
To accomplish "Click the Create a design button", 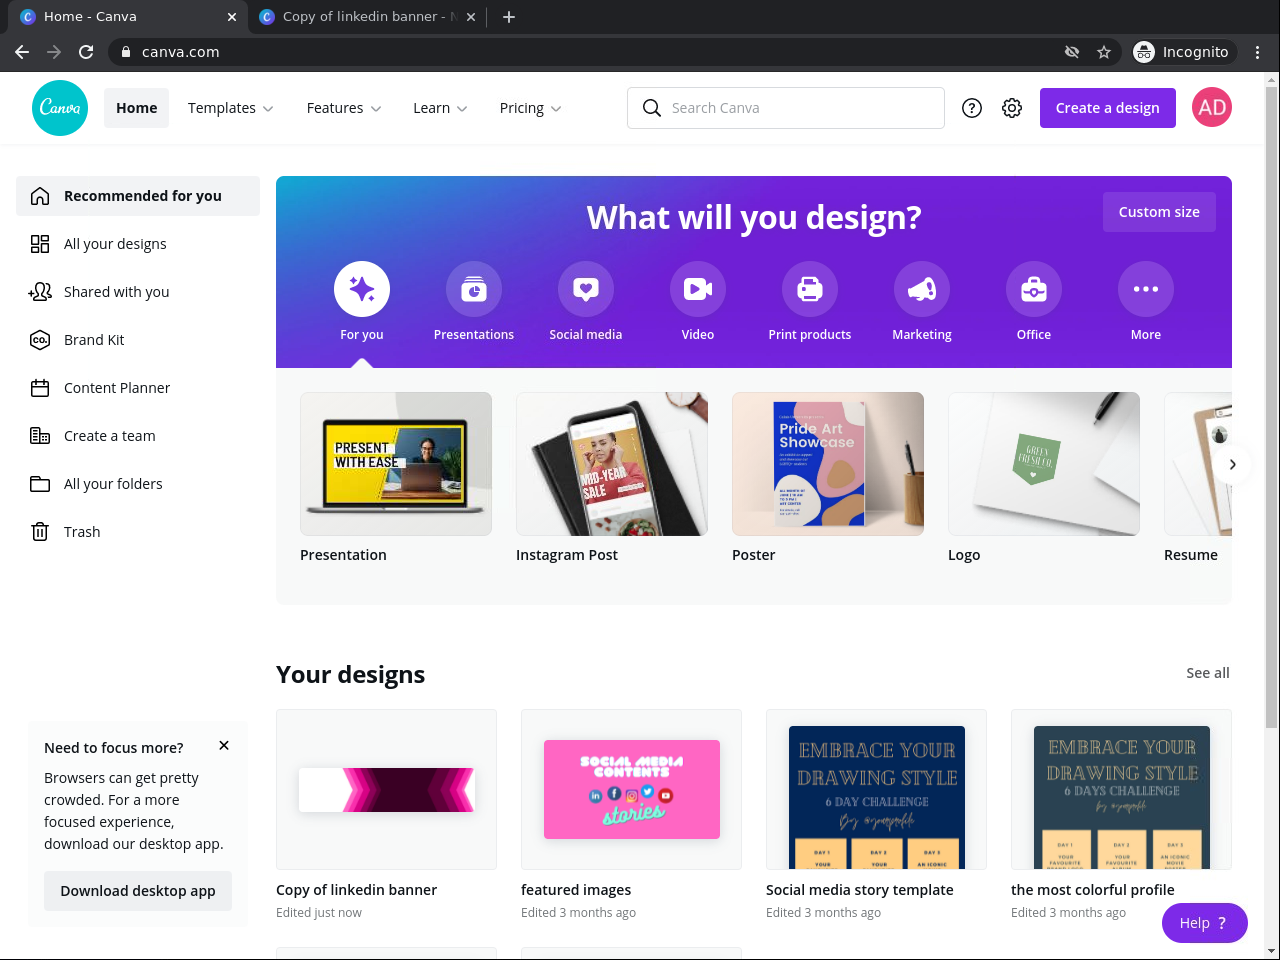I will click(1108, 108).
